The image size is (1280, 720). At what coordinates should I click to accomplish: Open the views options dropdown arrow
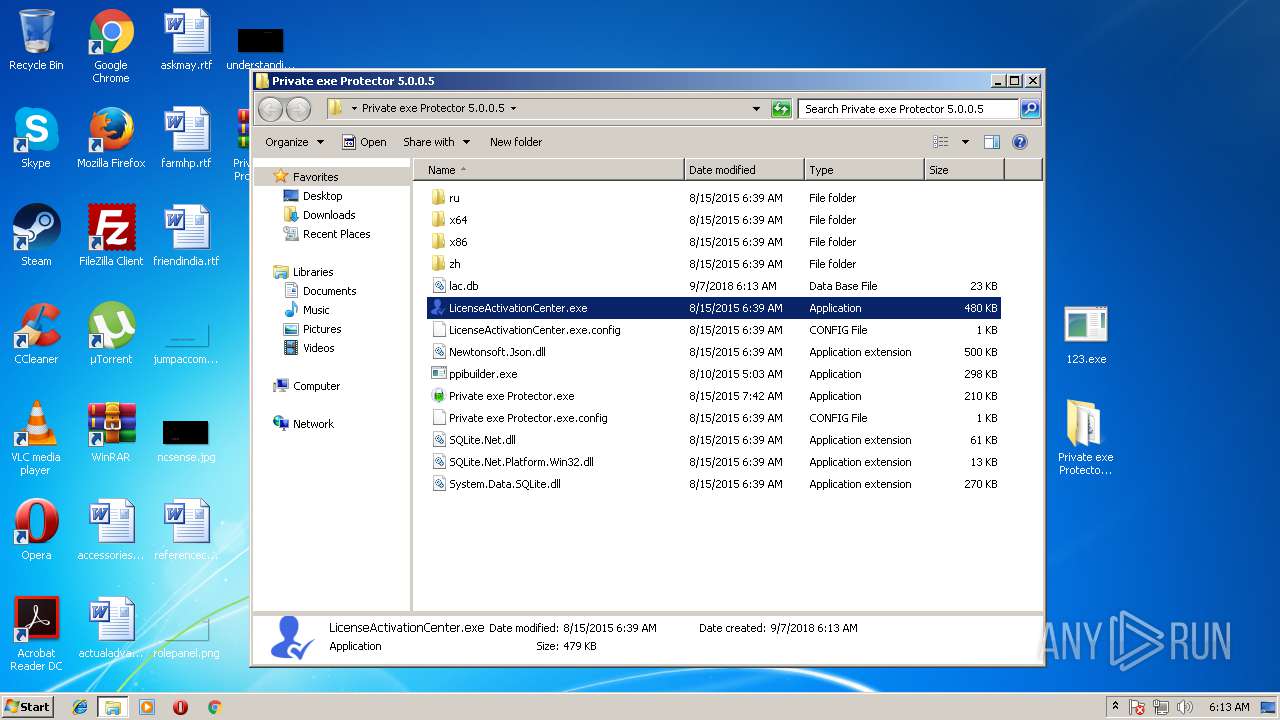(965, 142)
